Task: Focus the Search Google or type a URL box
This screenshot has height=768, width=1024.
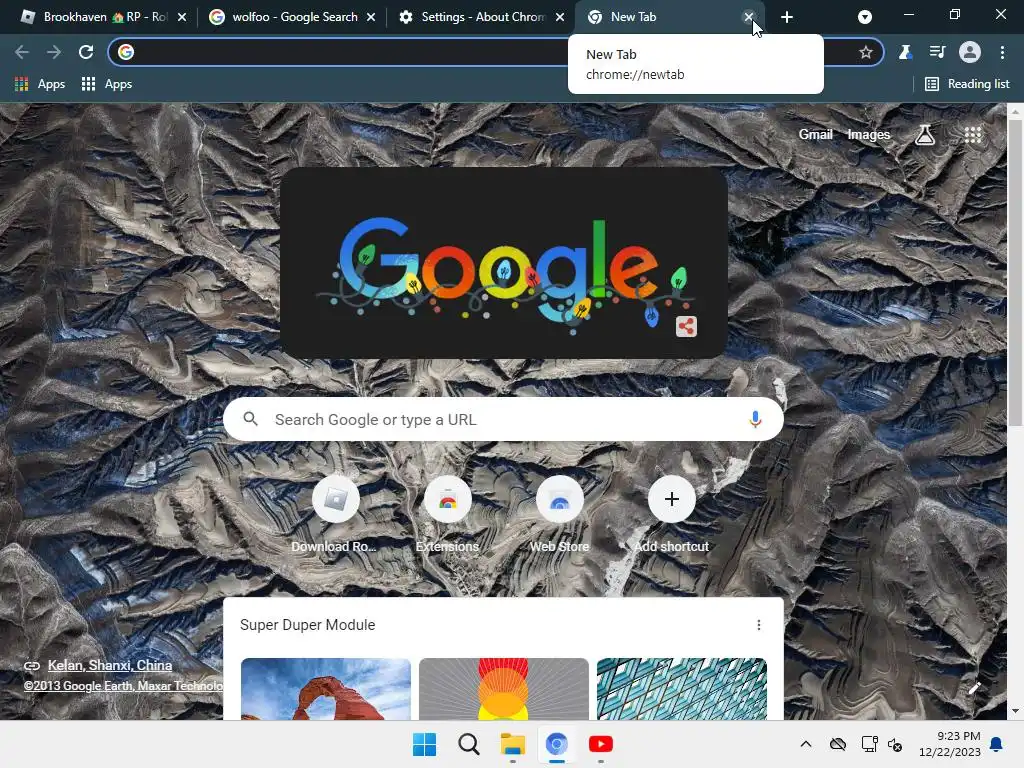Action: pyautogui.click(x=504, y=419)
